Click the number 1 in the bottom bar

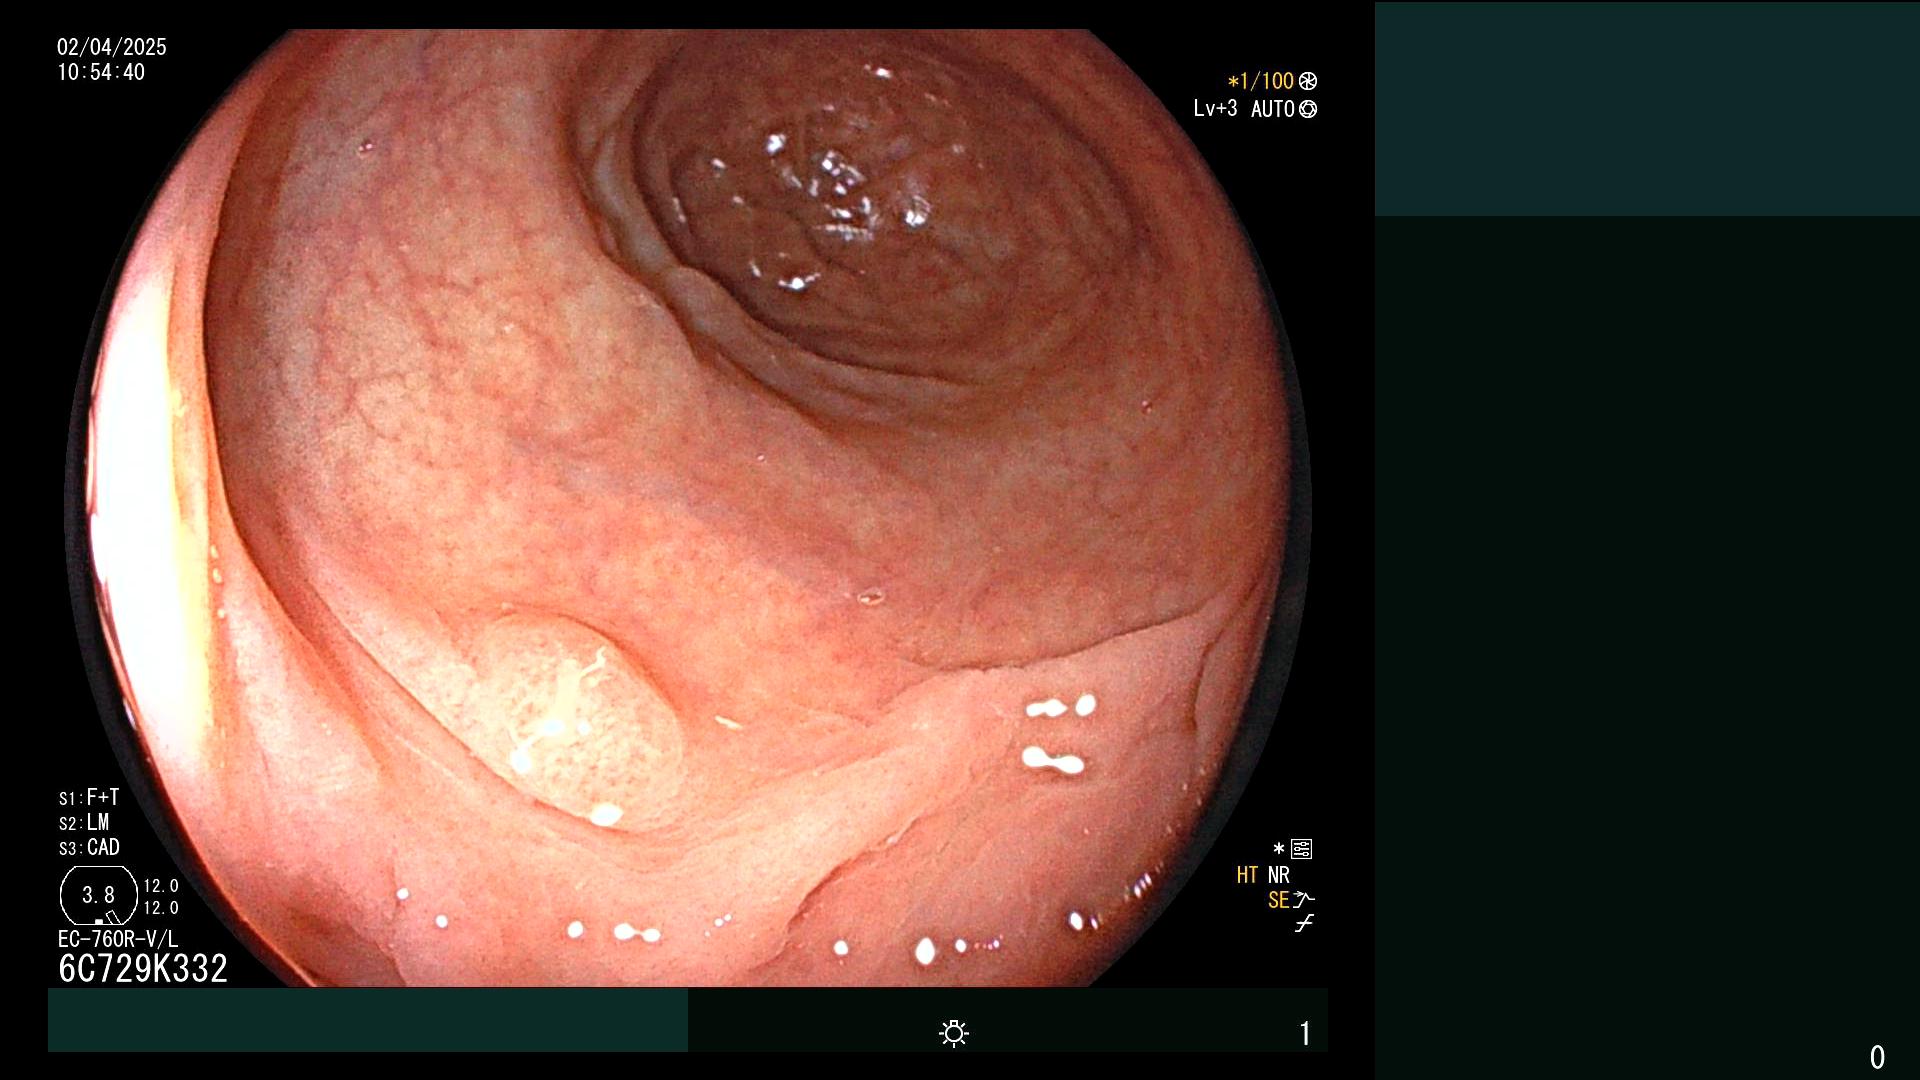(1305, 1033)
